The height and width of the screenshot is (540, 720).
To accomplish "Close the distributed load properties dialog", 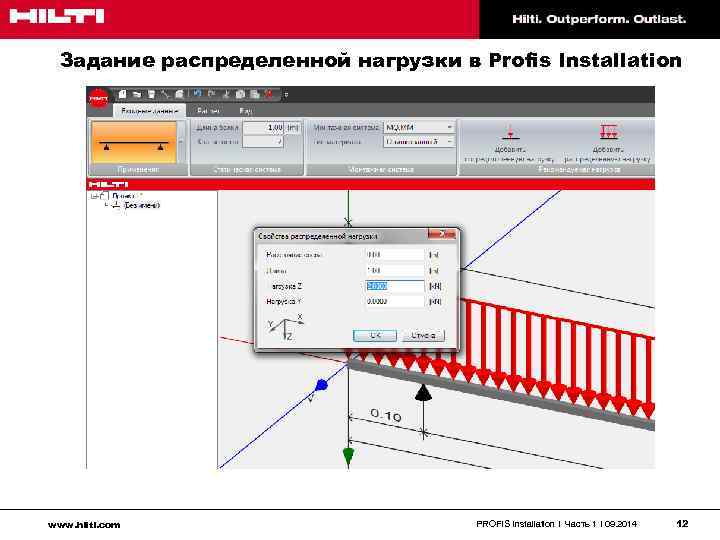I will pyautogui.click(x=442, y=234).
